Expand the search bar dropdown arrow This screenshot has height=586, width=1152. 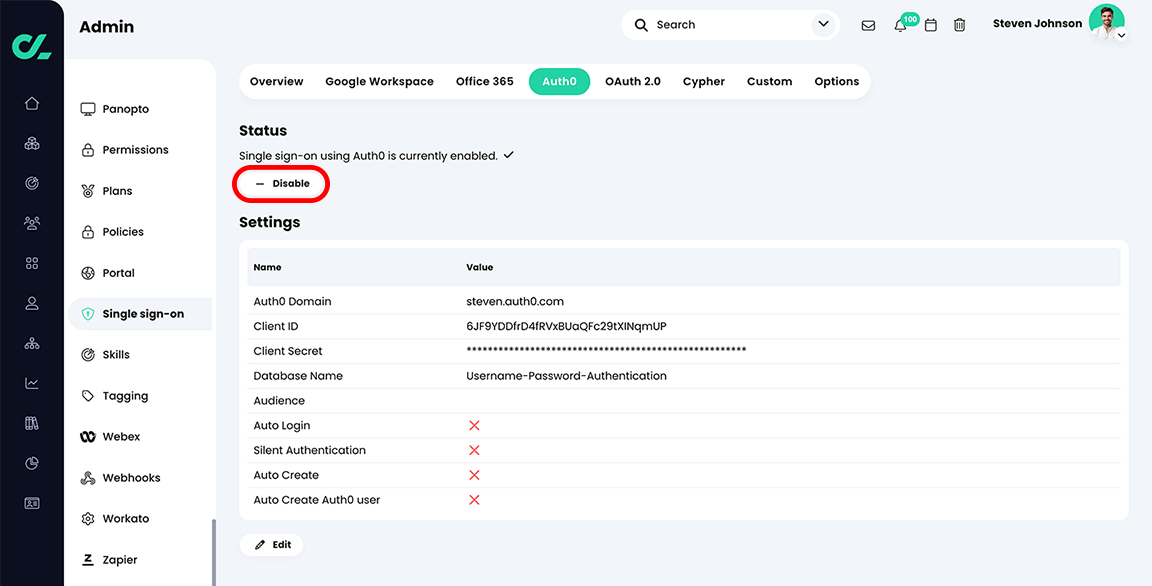click(822, 24)
